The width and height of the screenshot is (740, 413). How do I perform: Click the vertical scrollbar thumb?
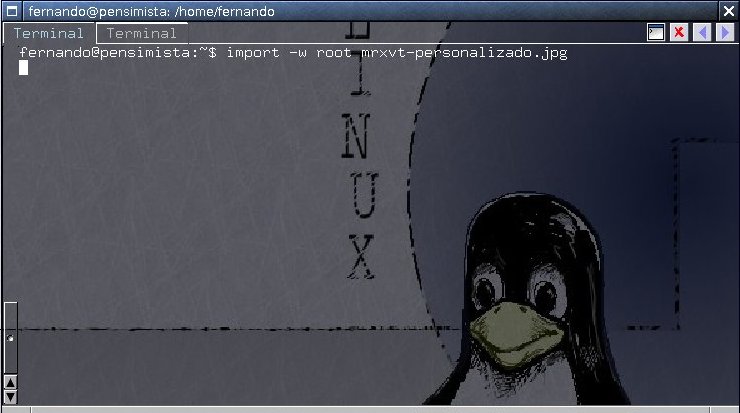(x=10, y=338)
